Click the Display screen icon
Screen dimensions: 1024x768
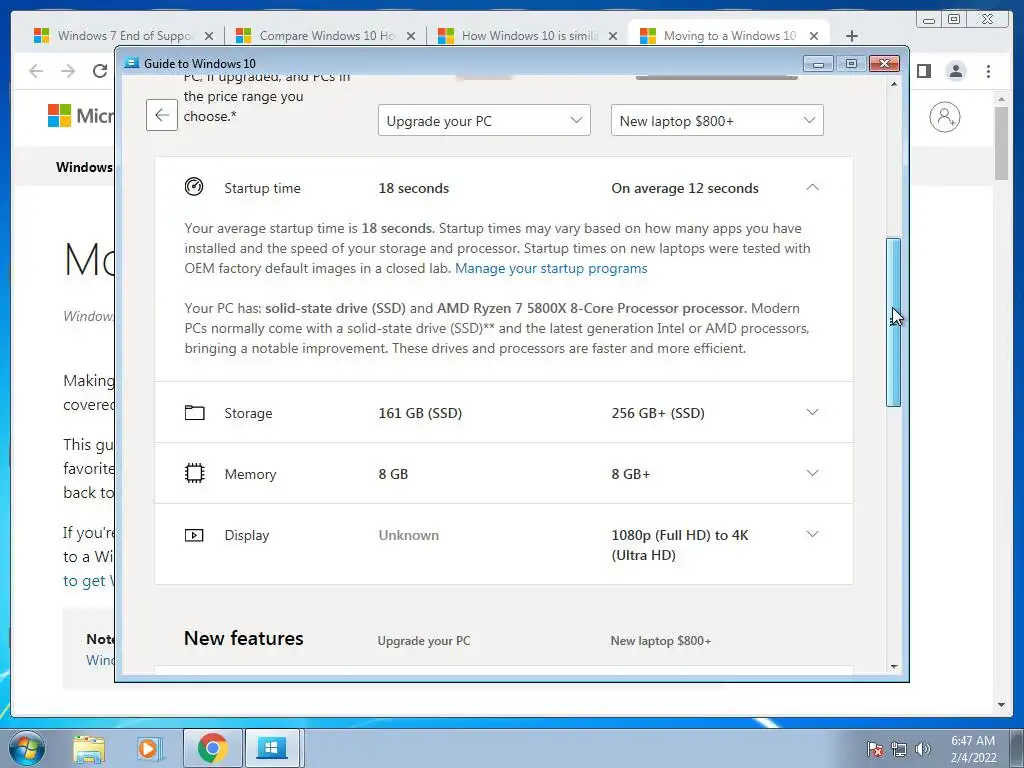click(x=194, y=536)
